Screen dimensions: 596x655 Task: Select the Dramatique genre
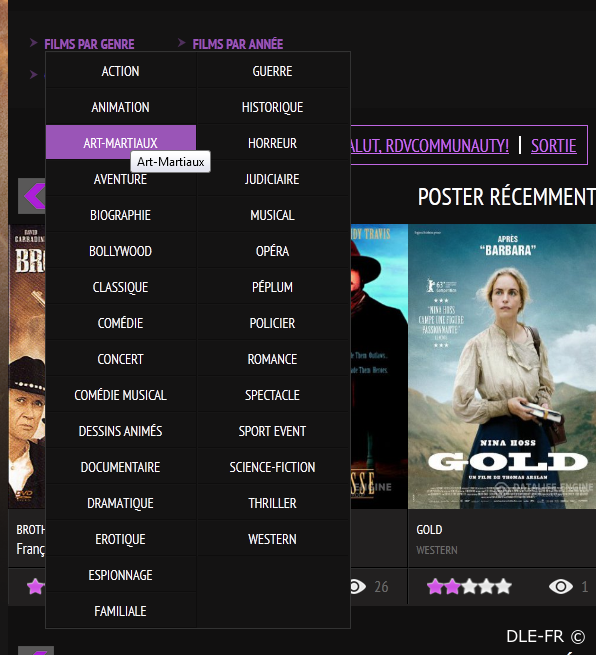point(120,503)
